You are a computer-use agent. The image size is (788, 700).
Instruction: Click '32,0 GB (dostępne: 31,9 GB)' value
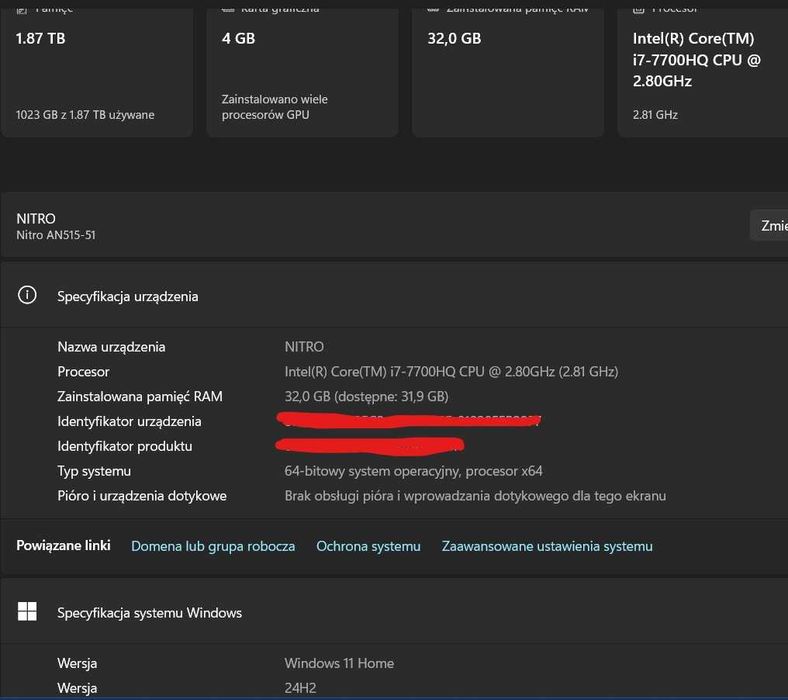pyautogui.click(x=366, y=396)
